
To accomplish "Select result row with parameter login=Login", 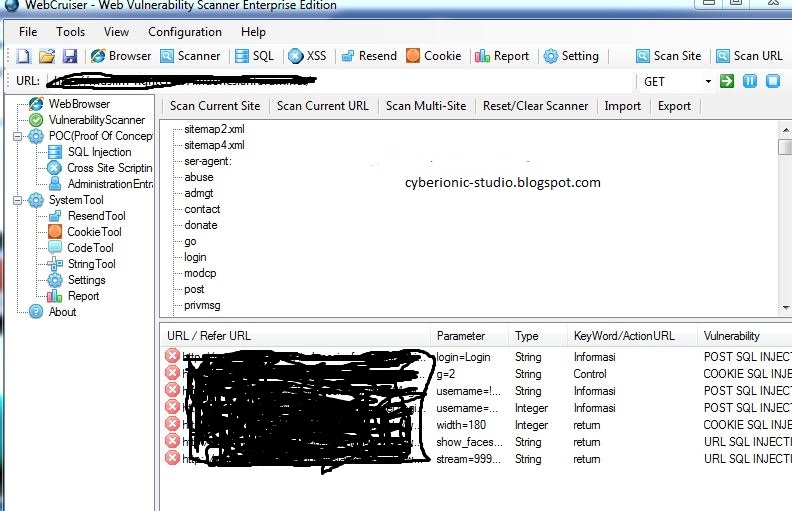I will pyautogui.click(x=476, y=357).
